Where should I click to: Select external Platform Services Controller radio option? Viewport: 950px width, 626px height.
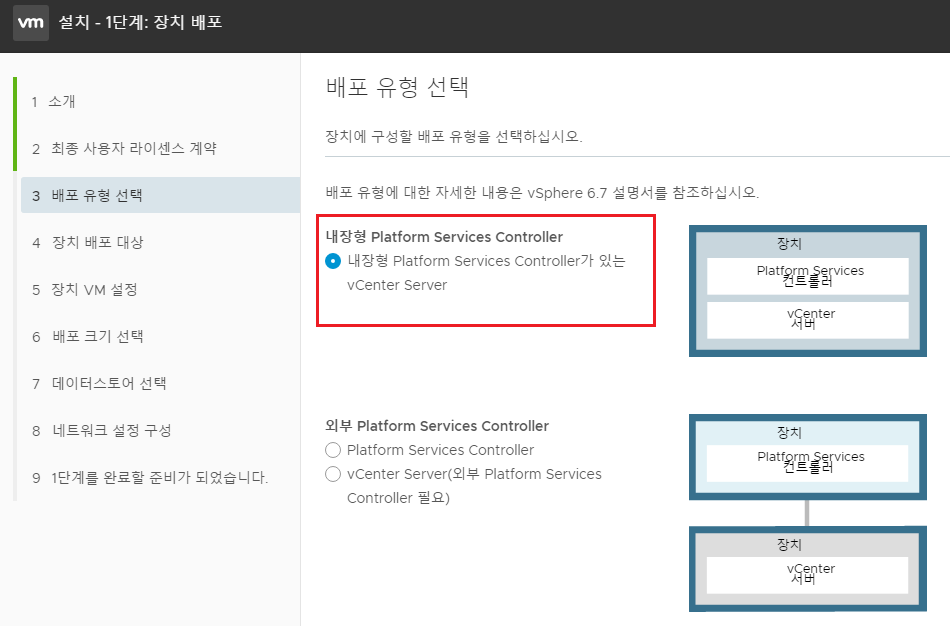point(333,450)
